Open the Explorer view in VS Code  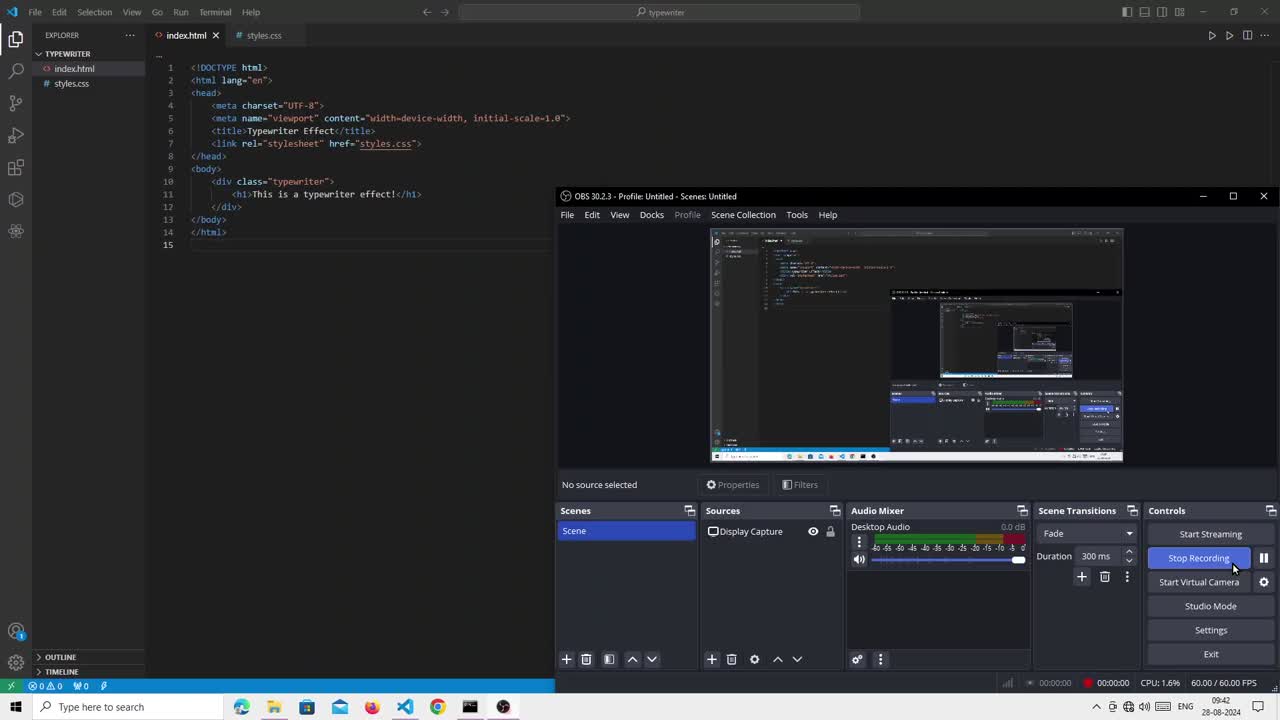[16, 39]
